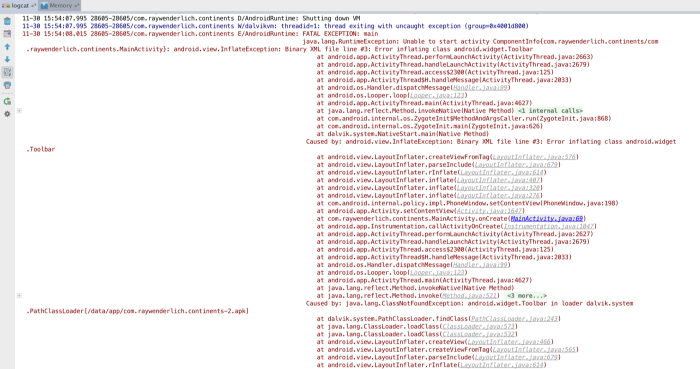Click the 'Shutting down VM' log line
This screenshot has width=700, height=369.
tap(191, 18)
